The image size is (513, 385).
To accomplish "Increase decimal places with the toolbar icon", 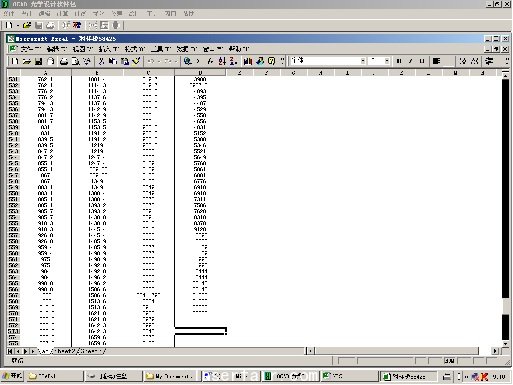I will (463, 61).
